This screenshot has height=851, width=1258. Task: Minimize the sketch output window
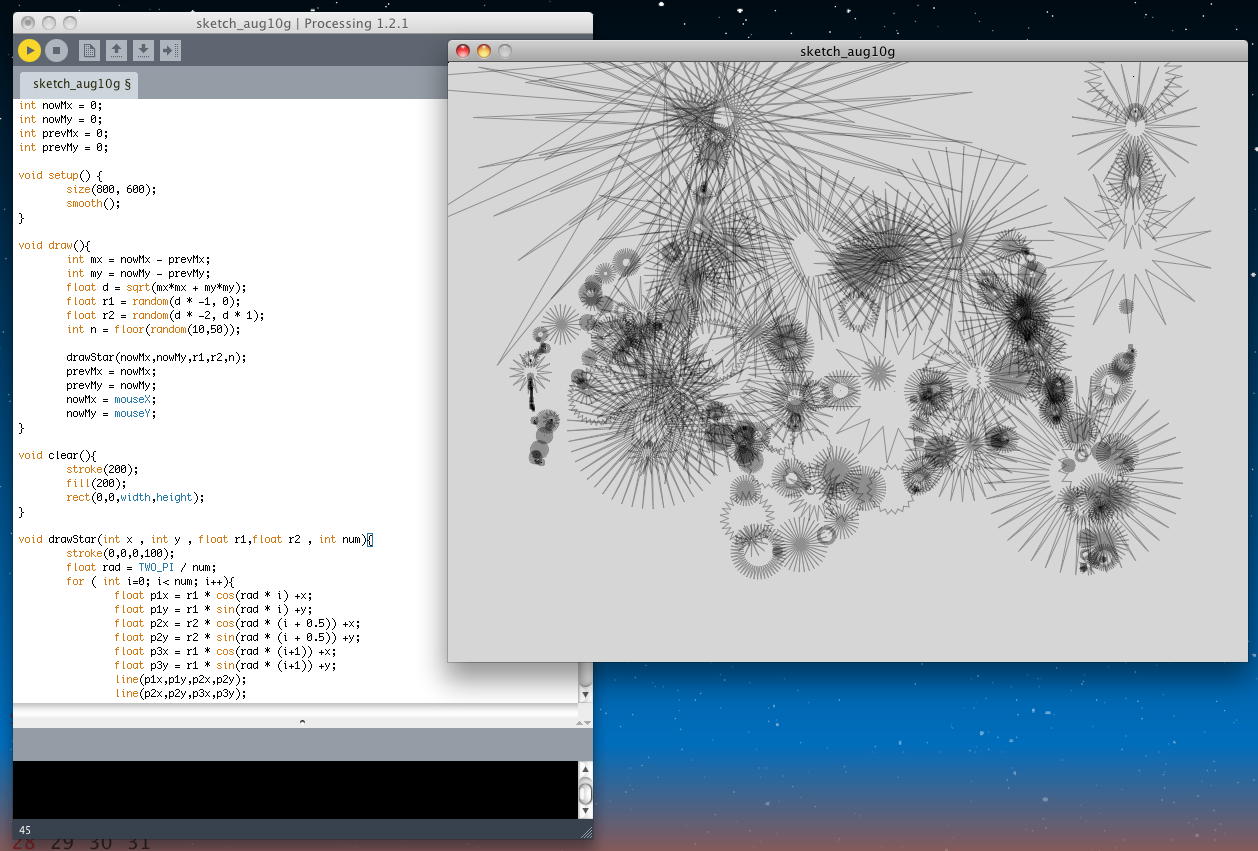pos(483,51)
